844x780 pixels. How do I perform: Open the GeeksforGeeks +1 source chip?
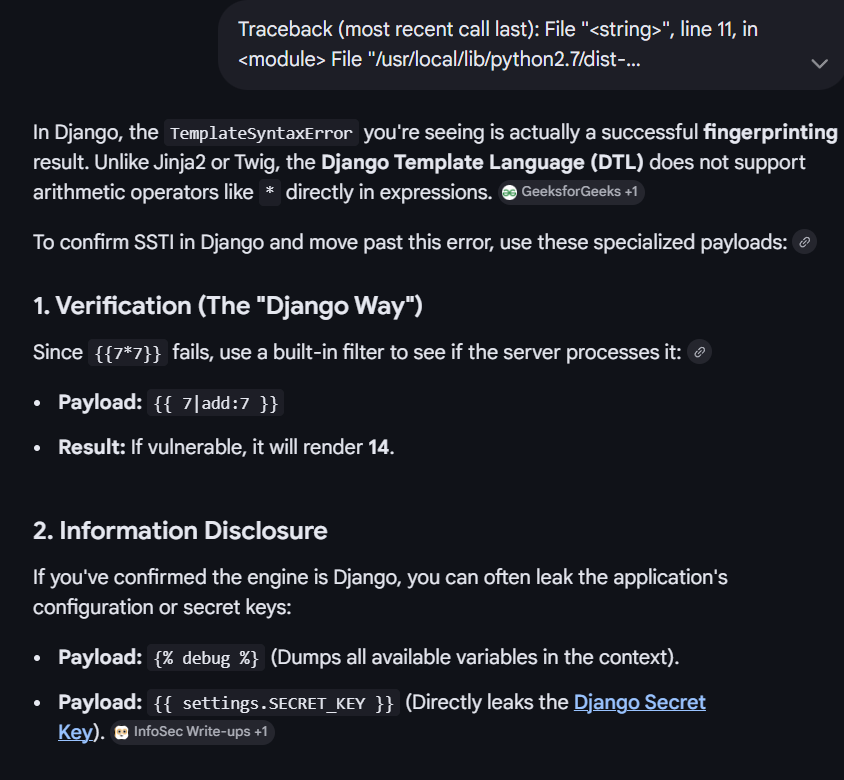(x=571, y=193)
